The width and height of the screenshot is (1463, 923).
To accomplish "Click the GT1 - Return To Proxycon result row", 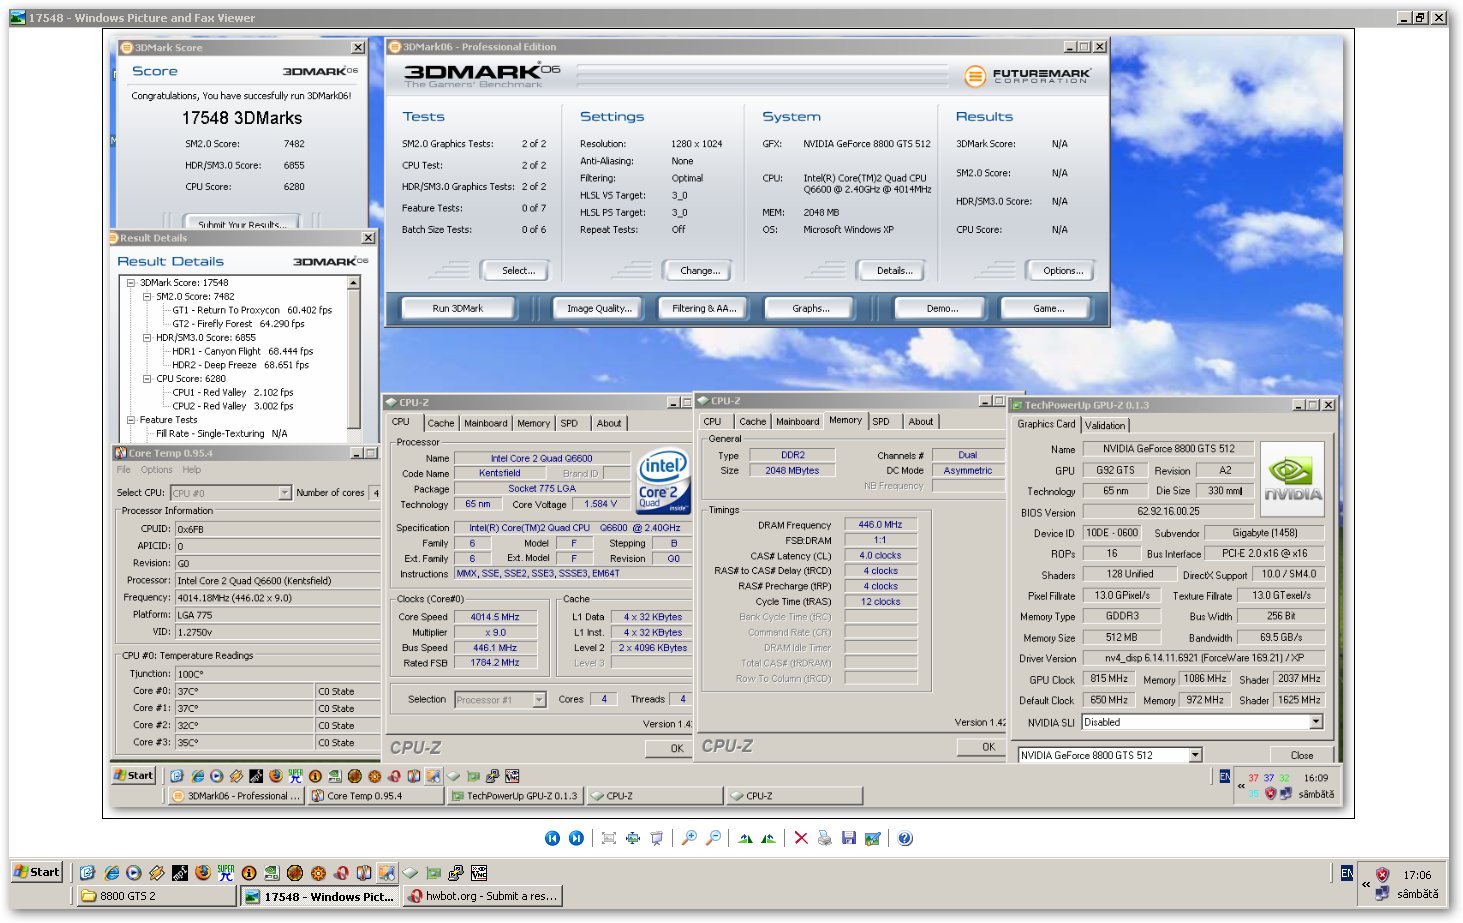I will click(252, 311).
